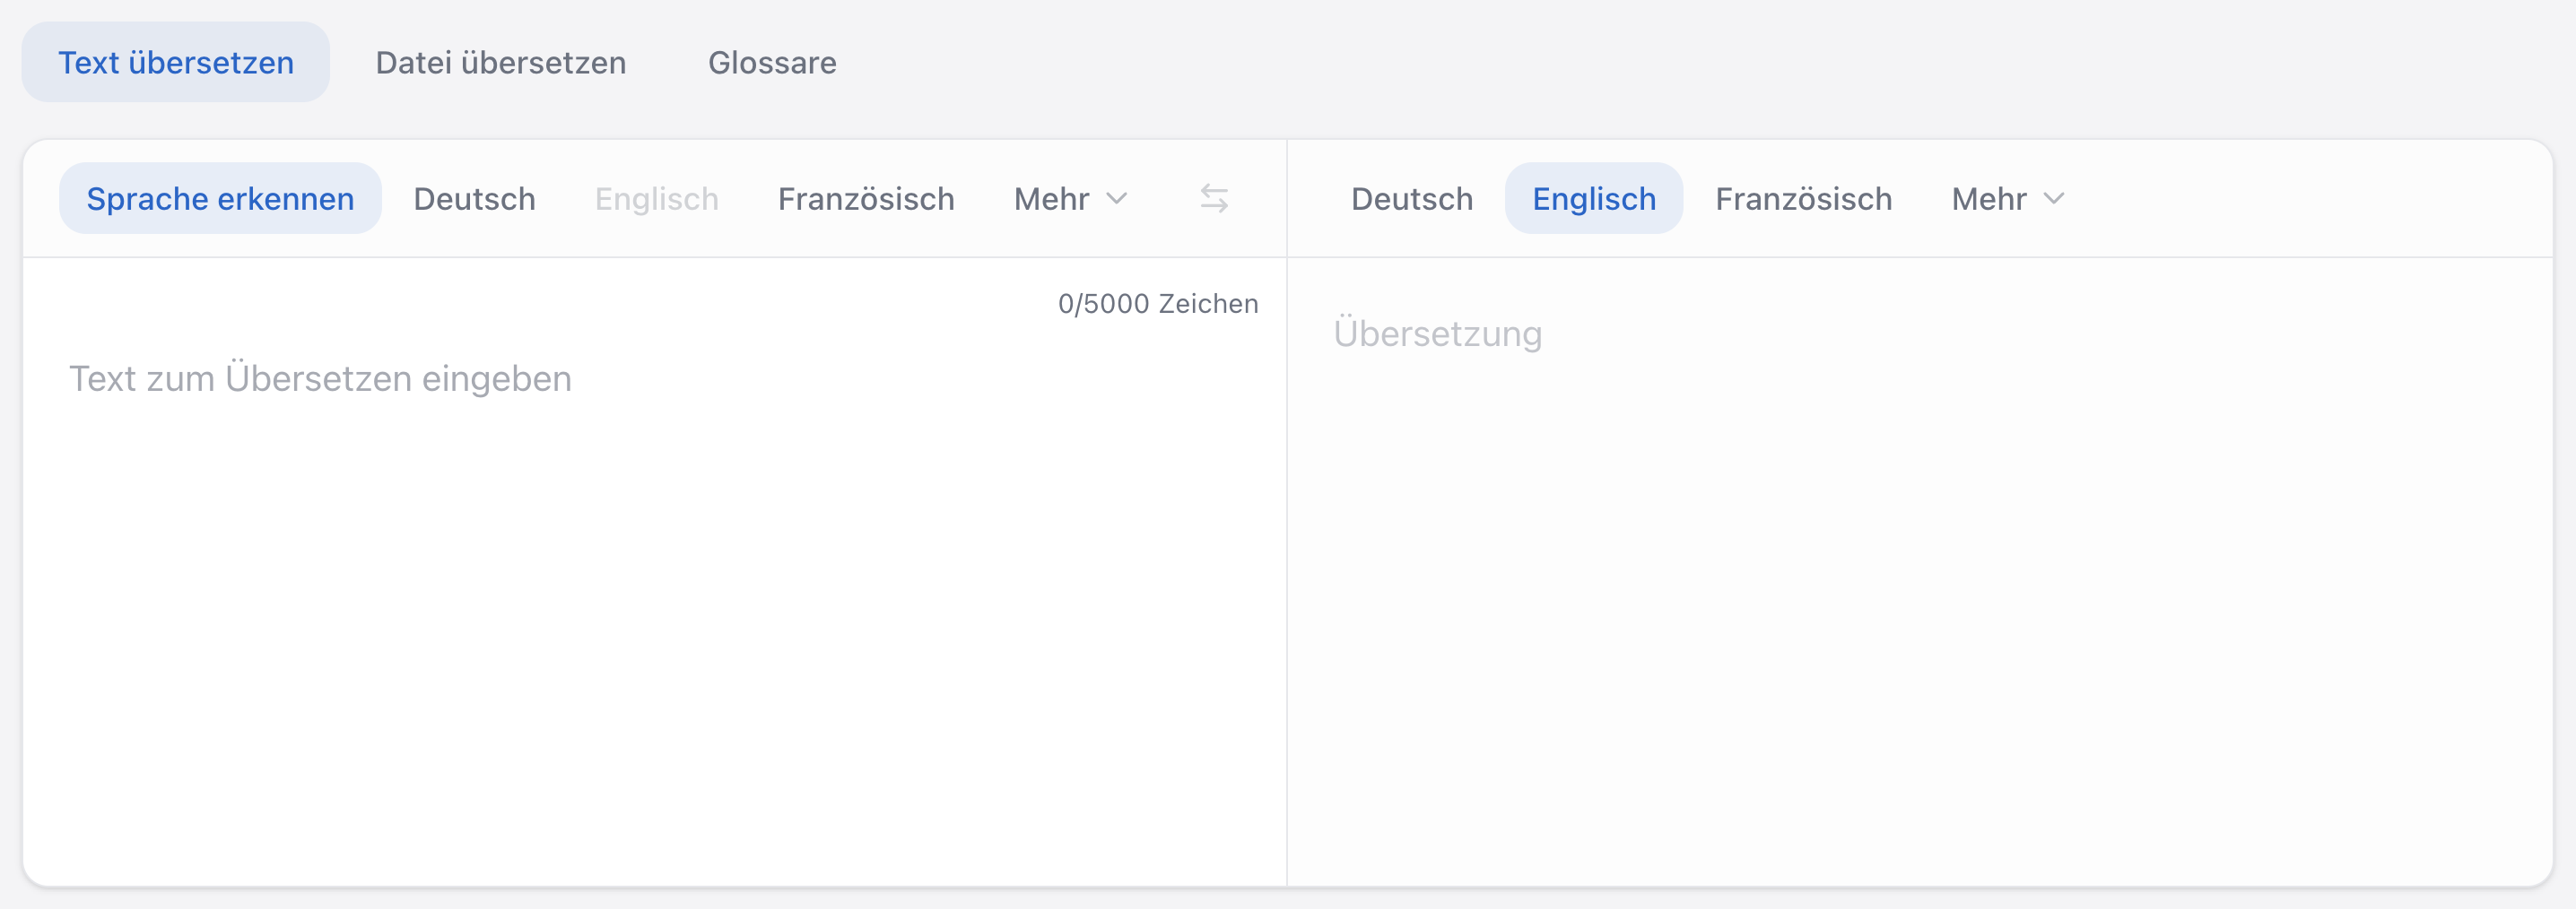Choose Französisch as target language
Image resolution: width=2576 pixels, height=909 pixels.
(1803, 198)
